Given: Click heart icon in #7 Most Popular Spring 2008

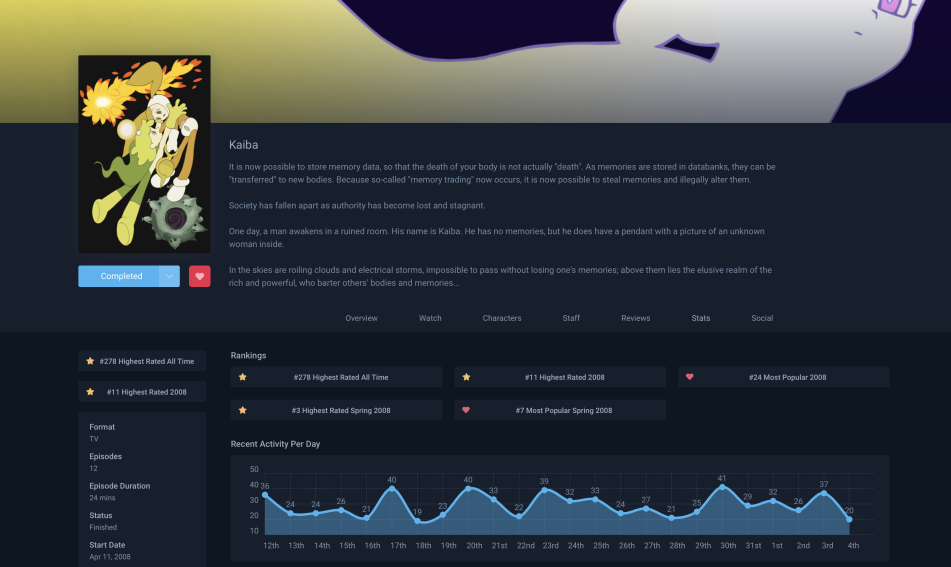Looking at the screenshot, I should coord(466,410).
